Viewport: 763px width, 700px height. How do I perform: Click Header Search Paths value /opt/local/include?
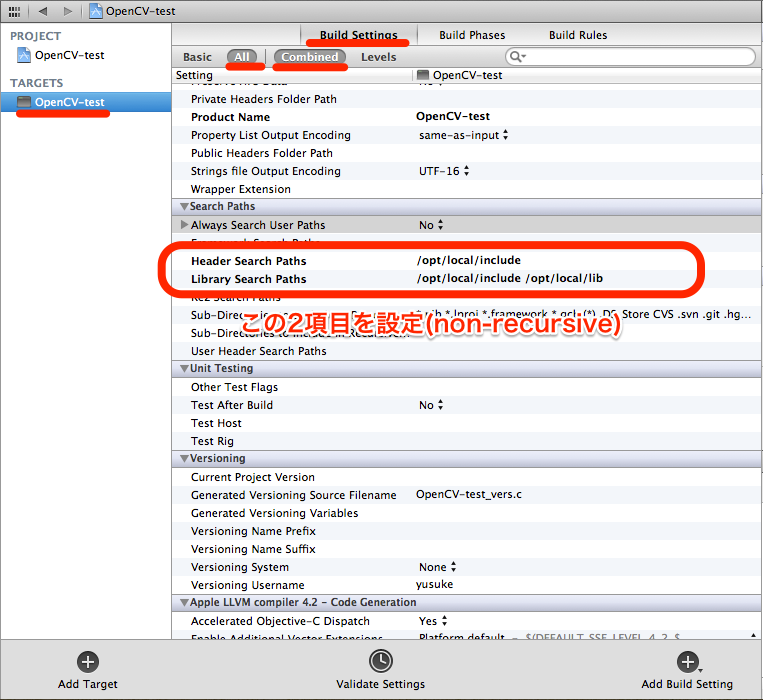[x=469, y=260]
